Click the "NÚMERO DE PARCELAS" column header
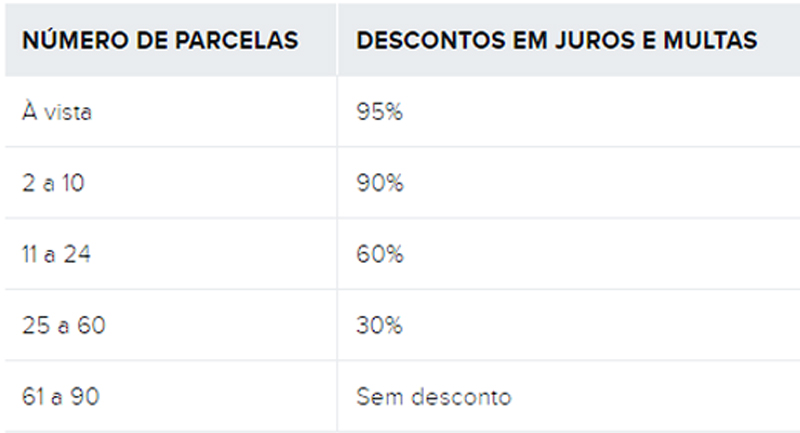Viewport: 800px width, 433px height. point(160,41)
